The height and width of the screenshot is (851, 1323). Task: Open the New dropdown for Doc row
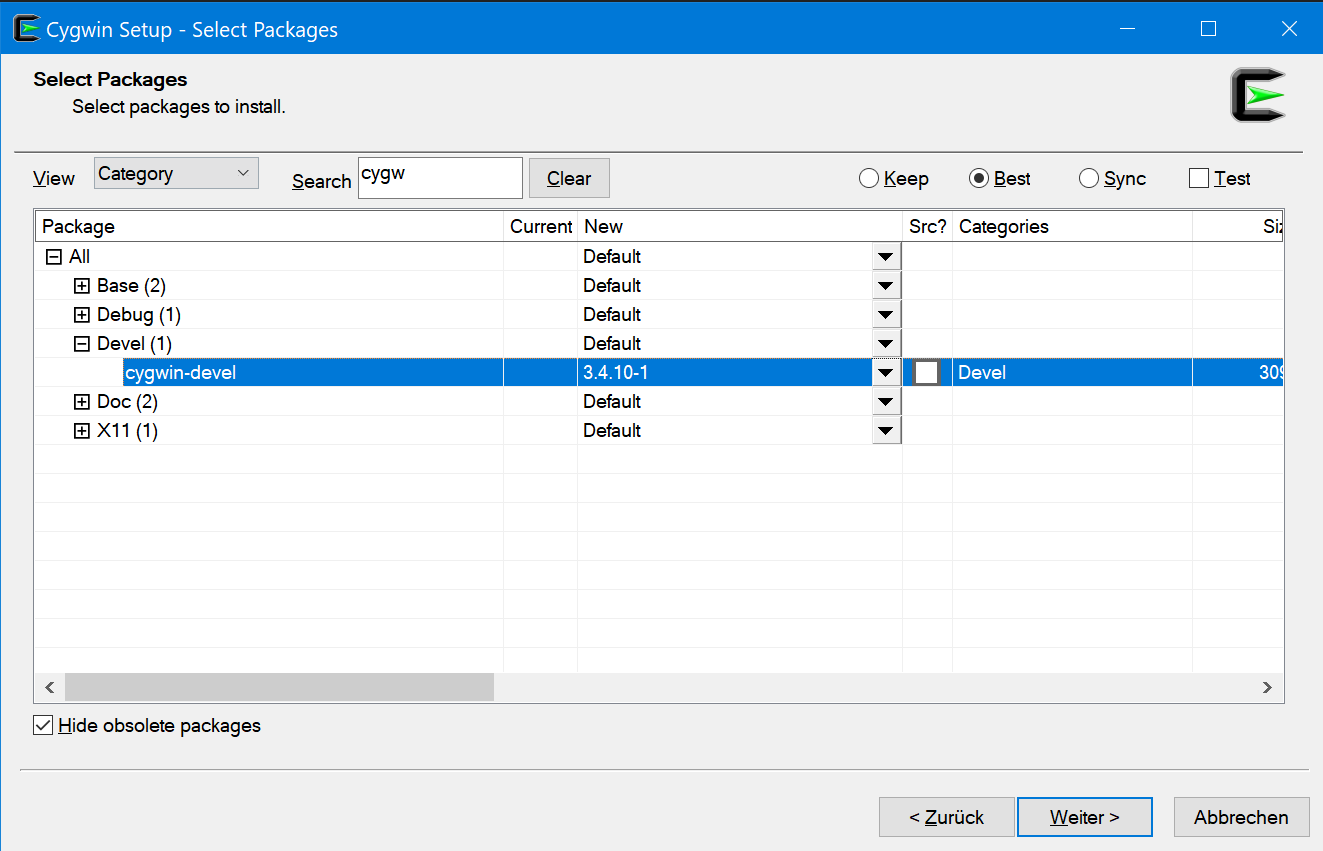tap(886, 402)
